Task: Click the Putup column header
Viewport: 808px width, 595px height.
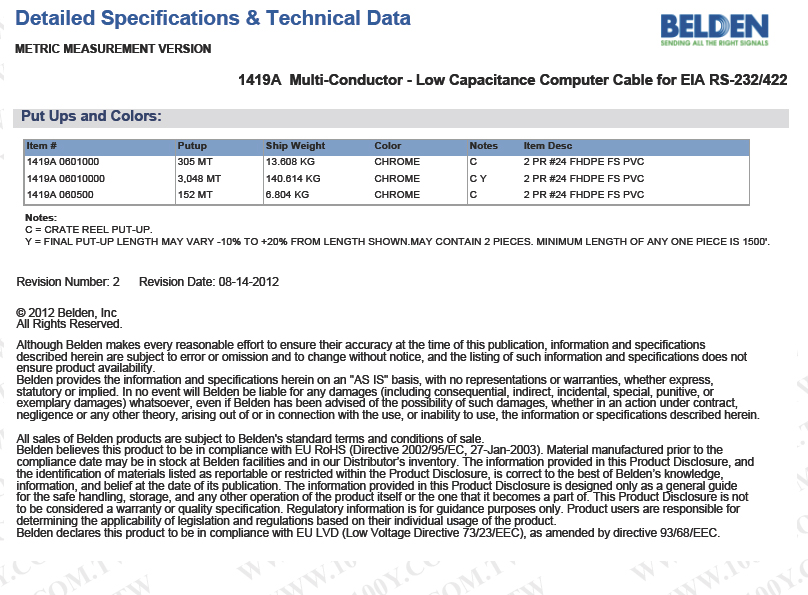Action: pyautogui.click(x=192, y=146)
